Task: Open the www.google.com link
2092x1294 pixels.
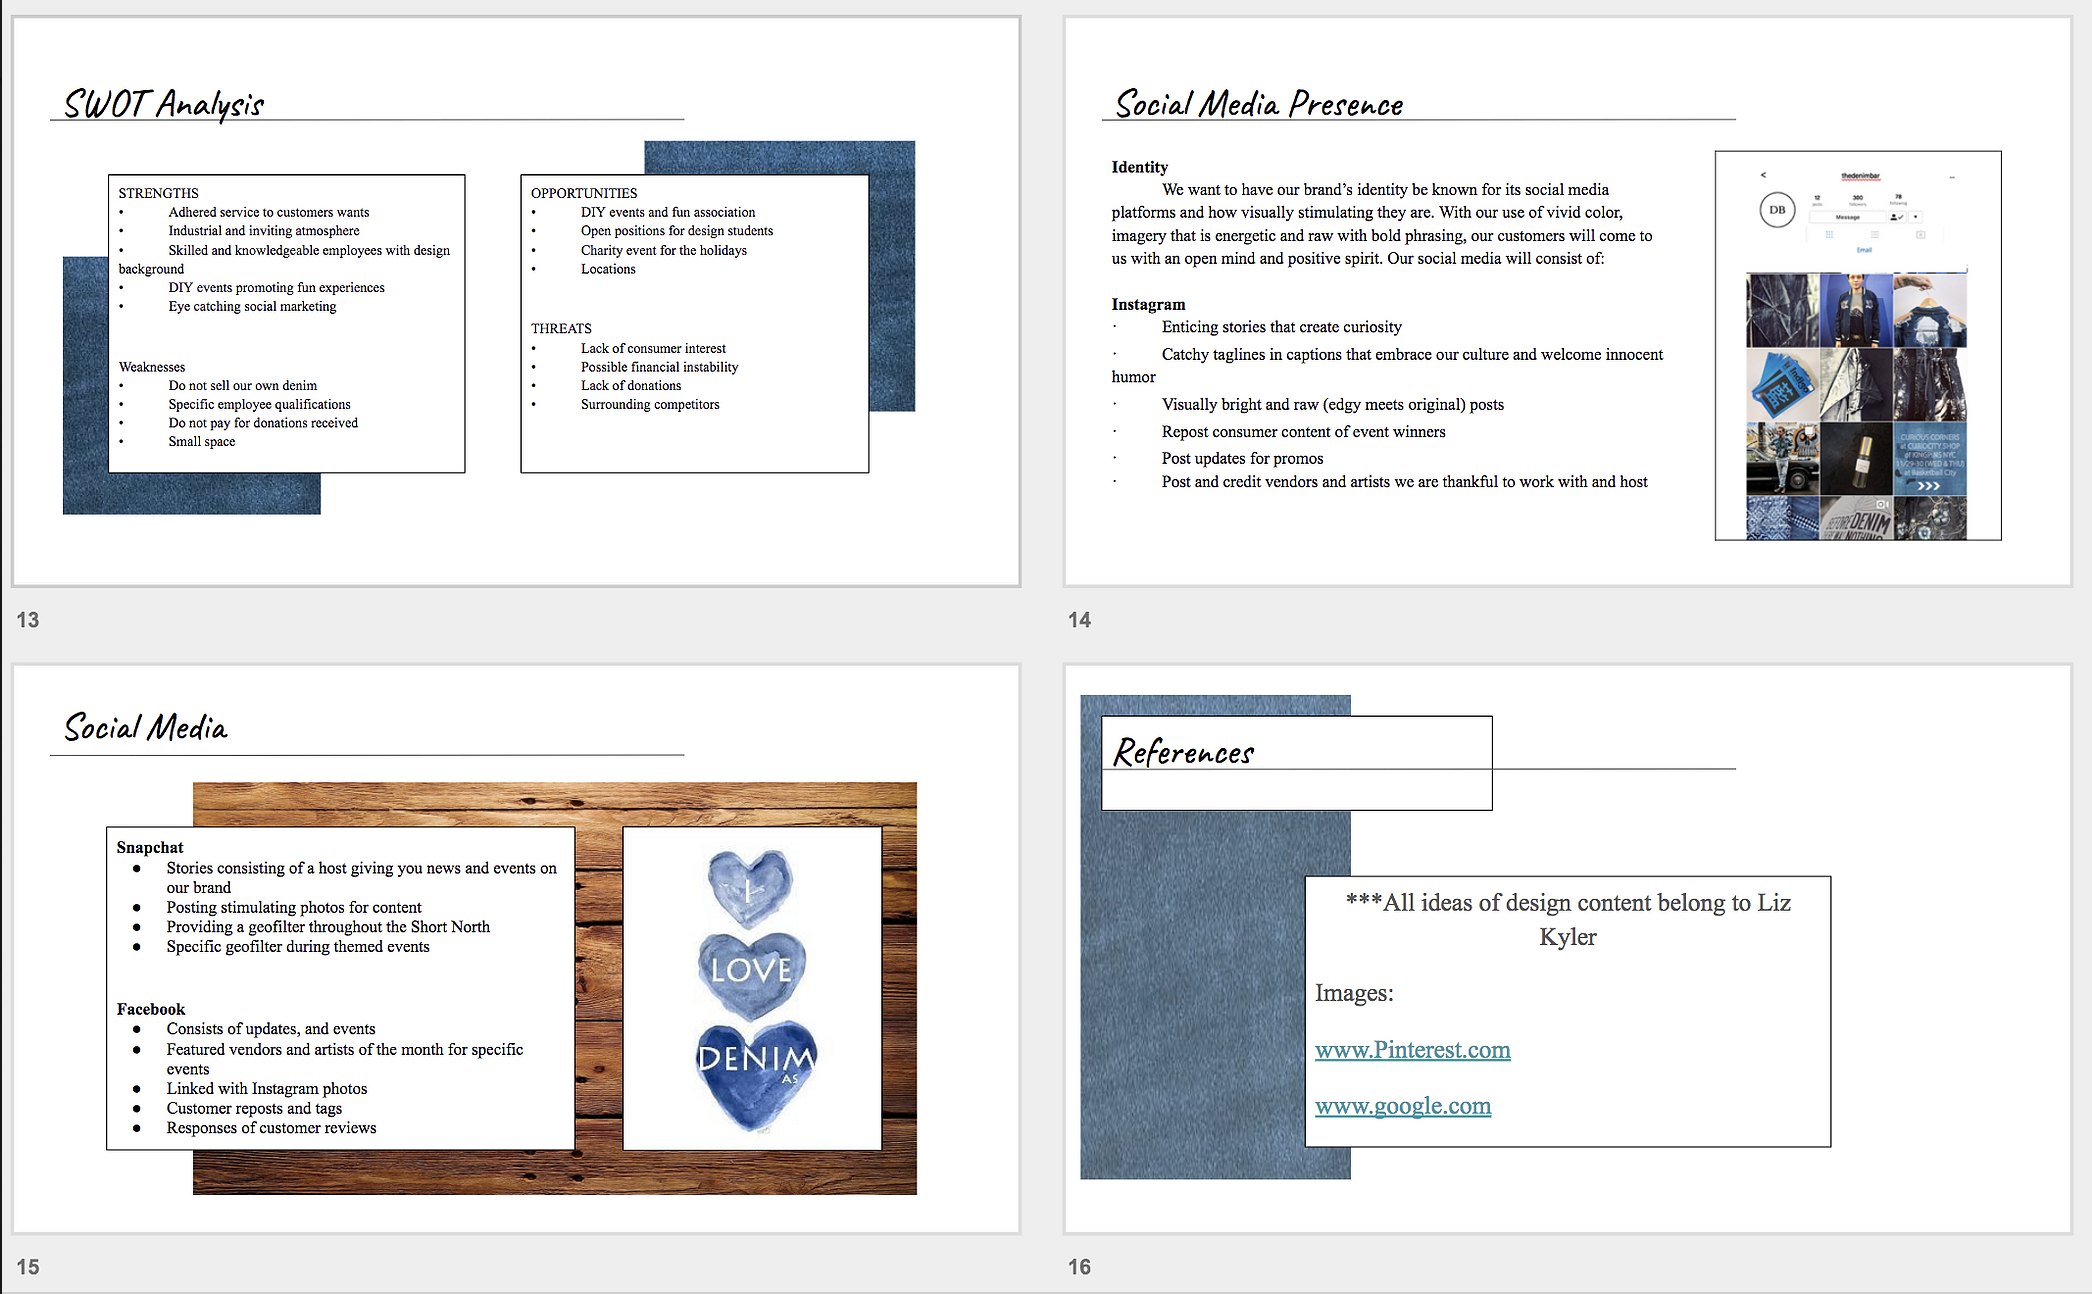Action: pos(1402,1106)
